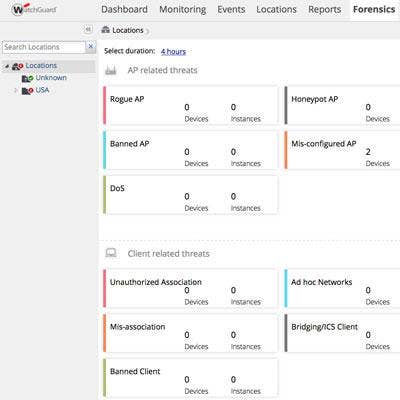400x400 pixels.
Task: Click the USA location folder icon
Action: [27, 90]
